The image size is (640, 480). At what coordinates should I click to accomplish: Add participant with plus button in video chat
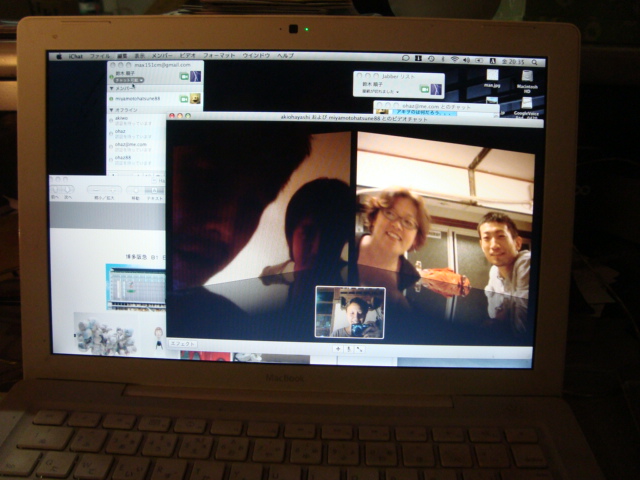point(338,349)
